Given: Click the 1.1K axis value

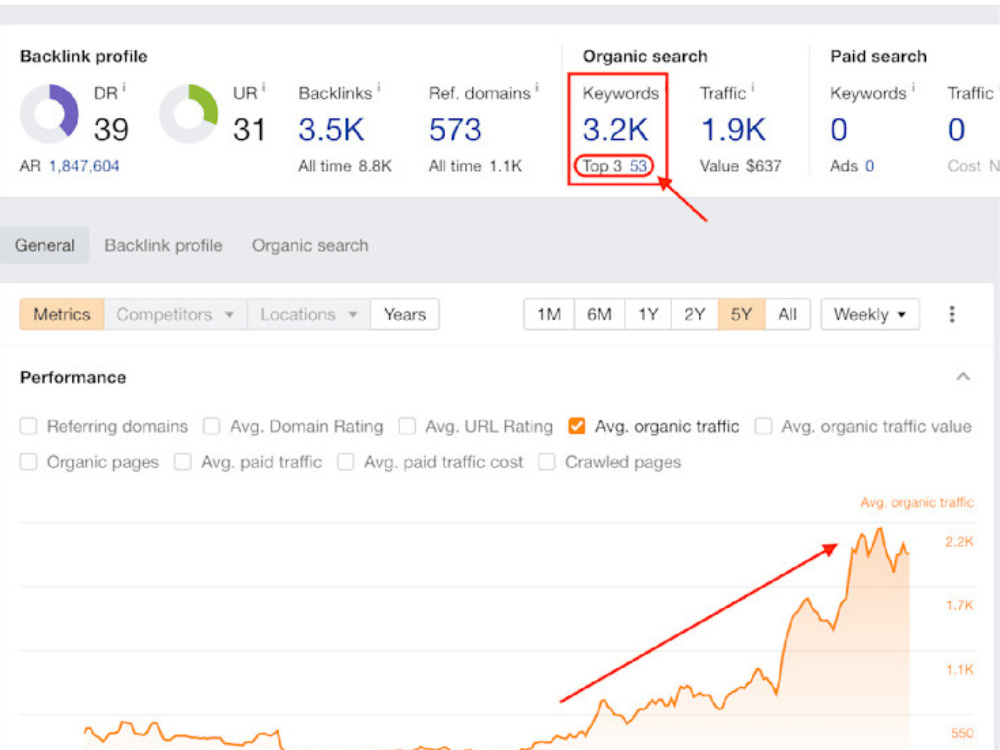Looking at the screenshot, I should [x=959, y=670].
